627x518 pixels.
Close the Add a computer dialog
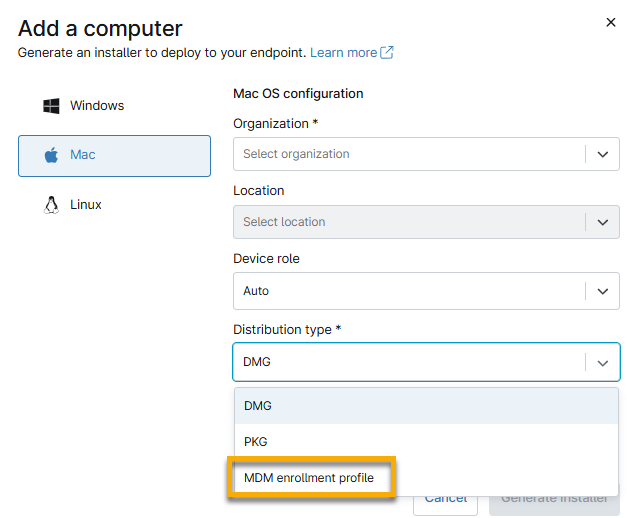(610, 22)
